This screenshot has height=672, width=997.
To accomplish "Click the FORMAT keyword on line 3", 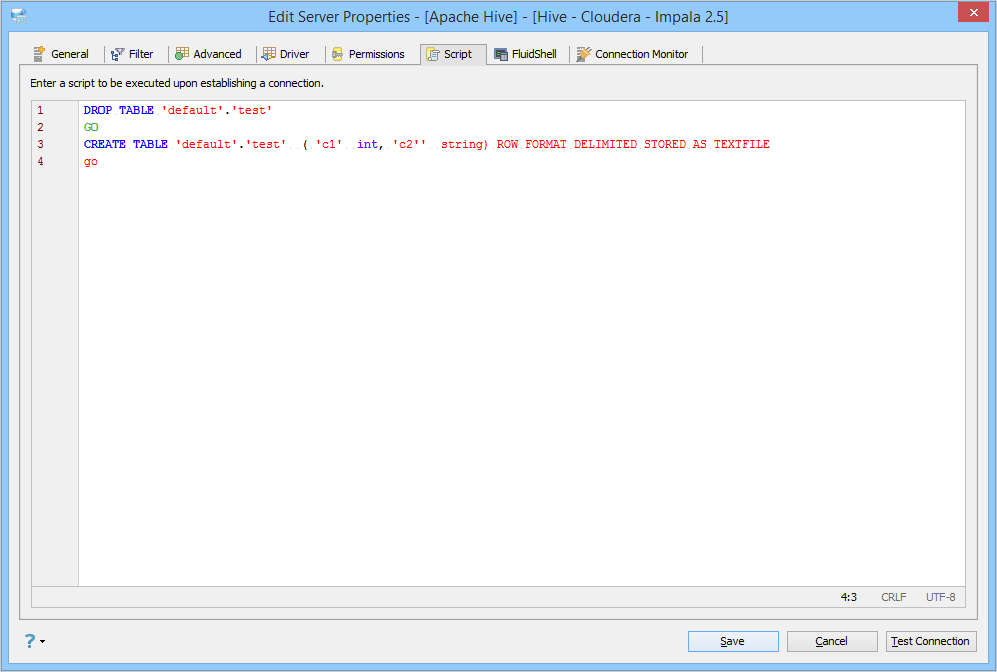I will point(546,144).
